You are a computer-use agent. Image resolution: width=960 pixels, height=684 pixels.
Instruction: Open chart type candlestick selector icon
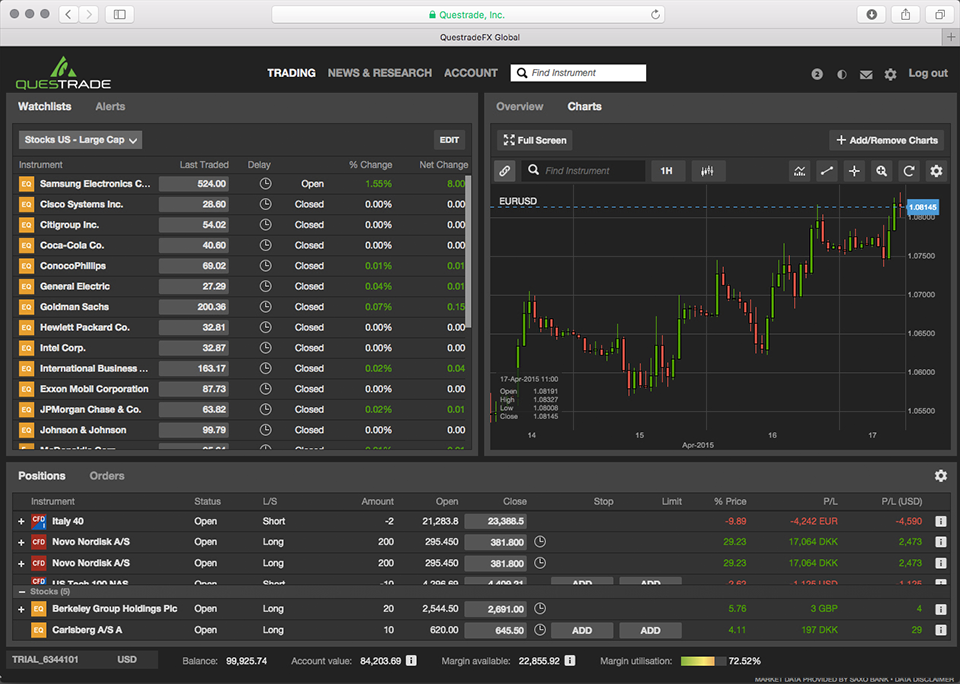708,171
